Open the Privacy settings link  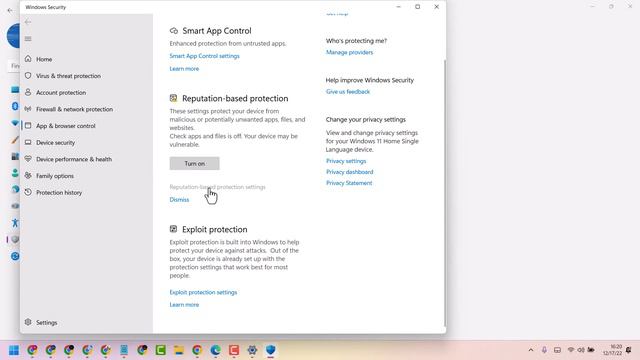pos(346,161)
